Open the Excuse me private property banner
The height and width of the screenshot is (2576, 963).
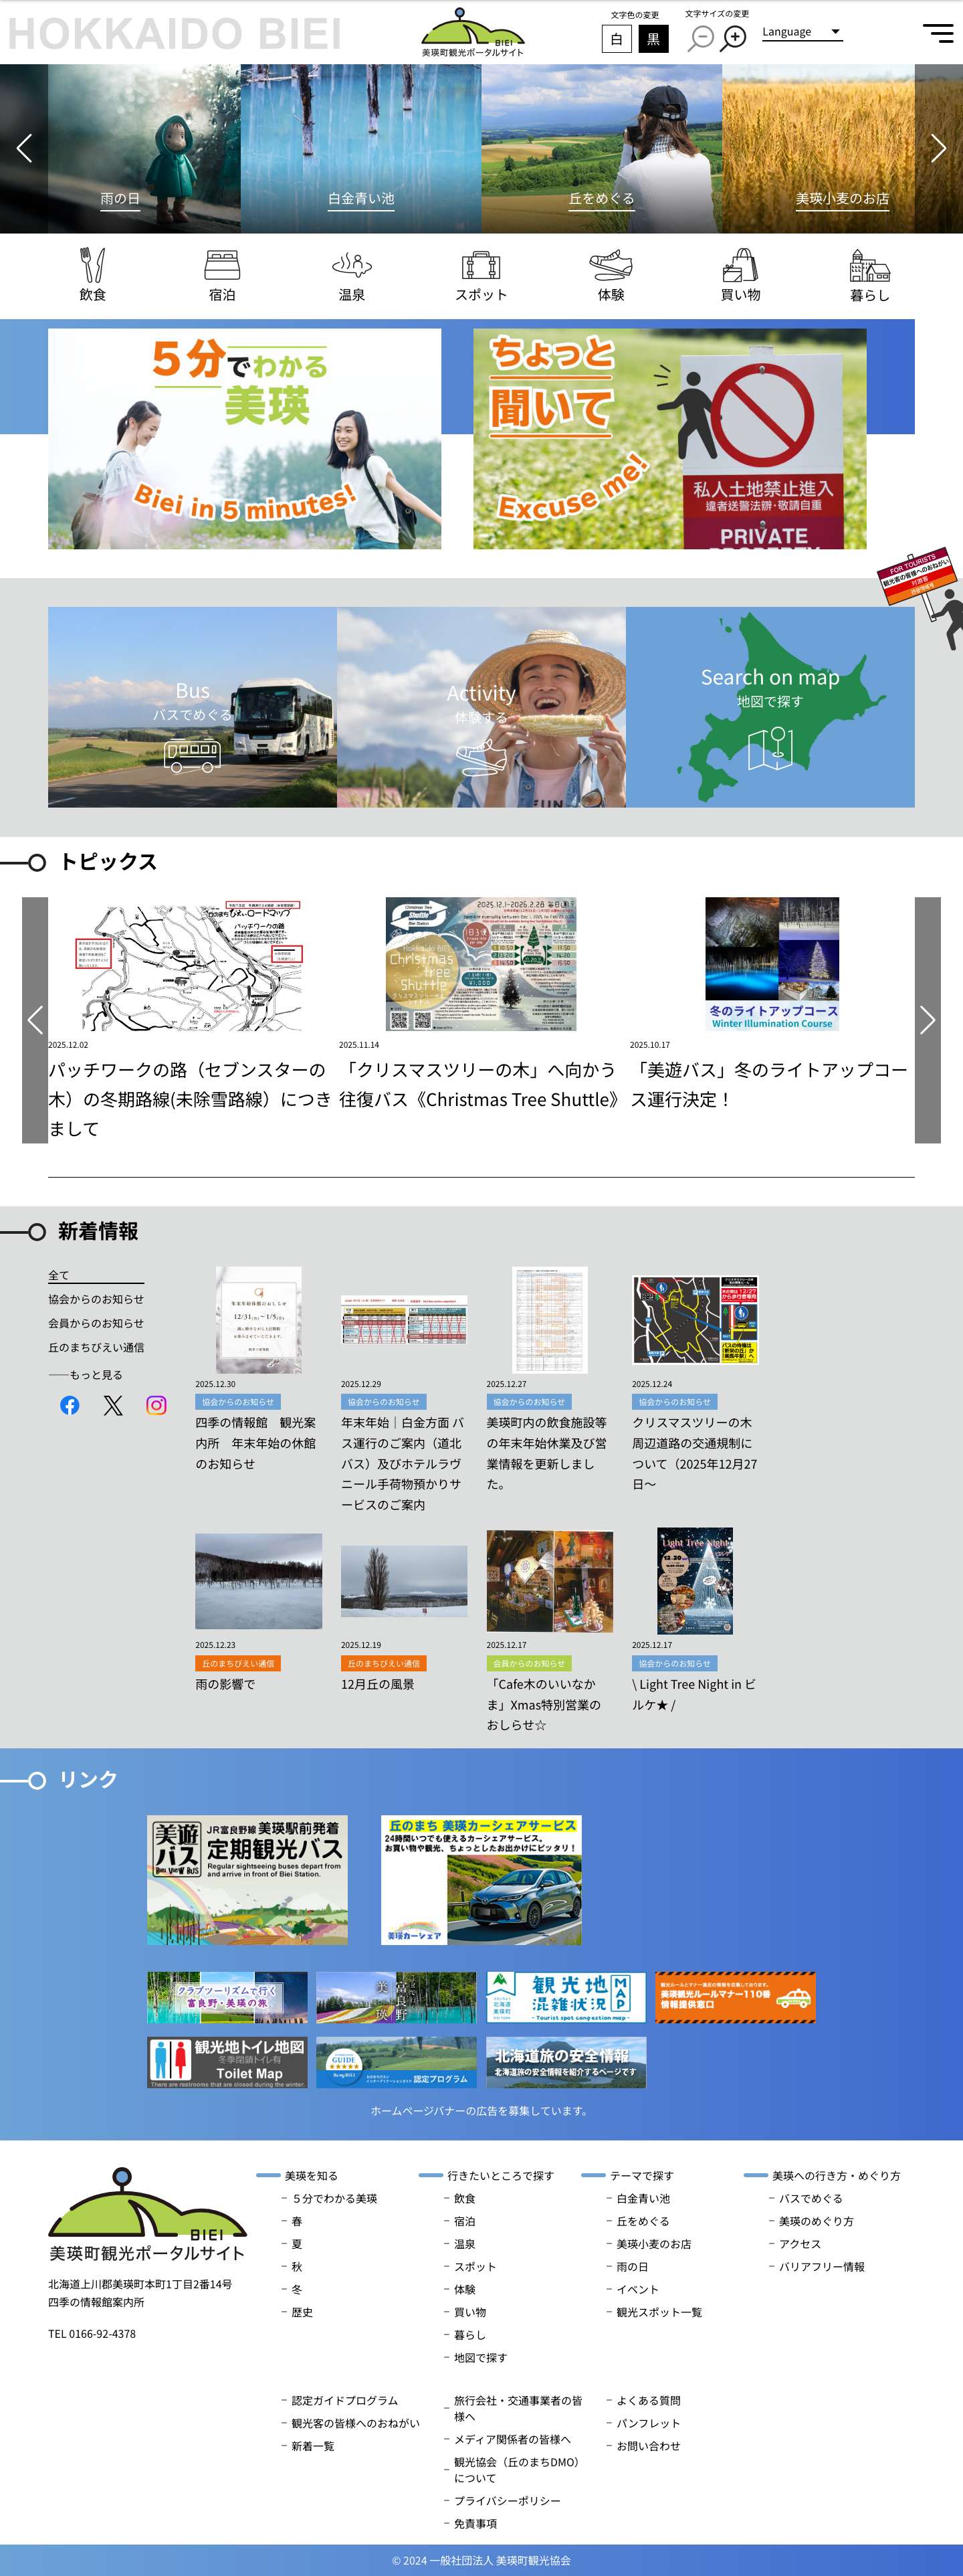click(670, 439)
